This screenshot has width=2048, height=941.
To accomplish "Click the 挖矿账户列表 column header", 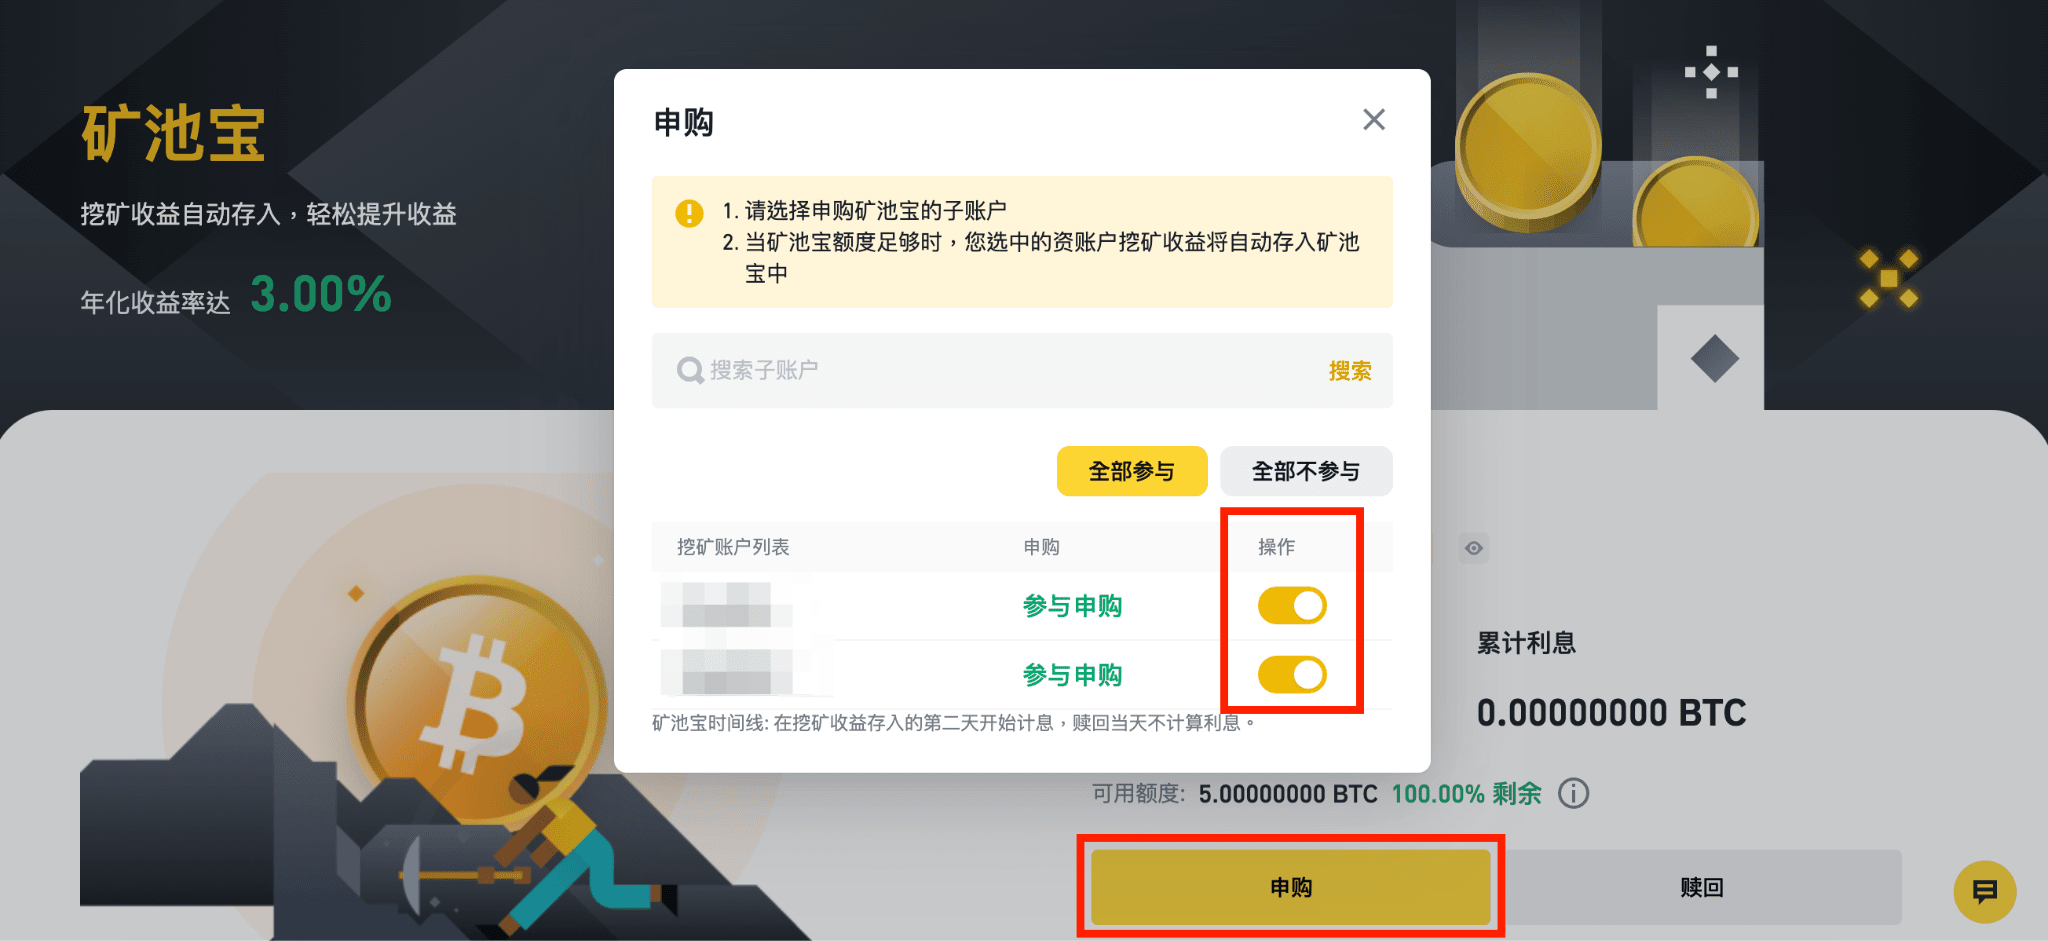I will [x=733, y=547].
